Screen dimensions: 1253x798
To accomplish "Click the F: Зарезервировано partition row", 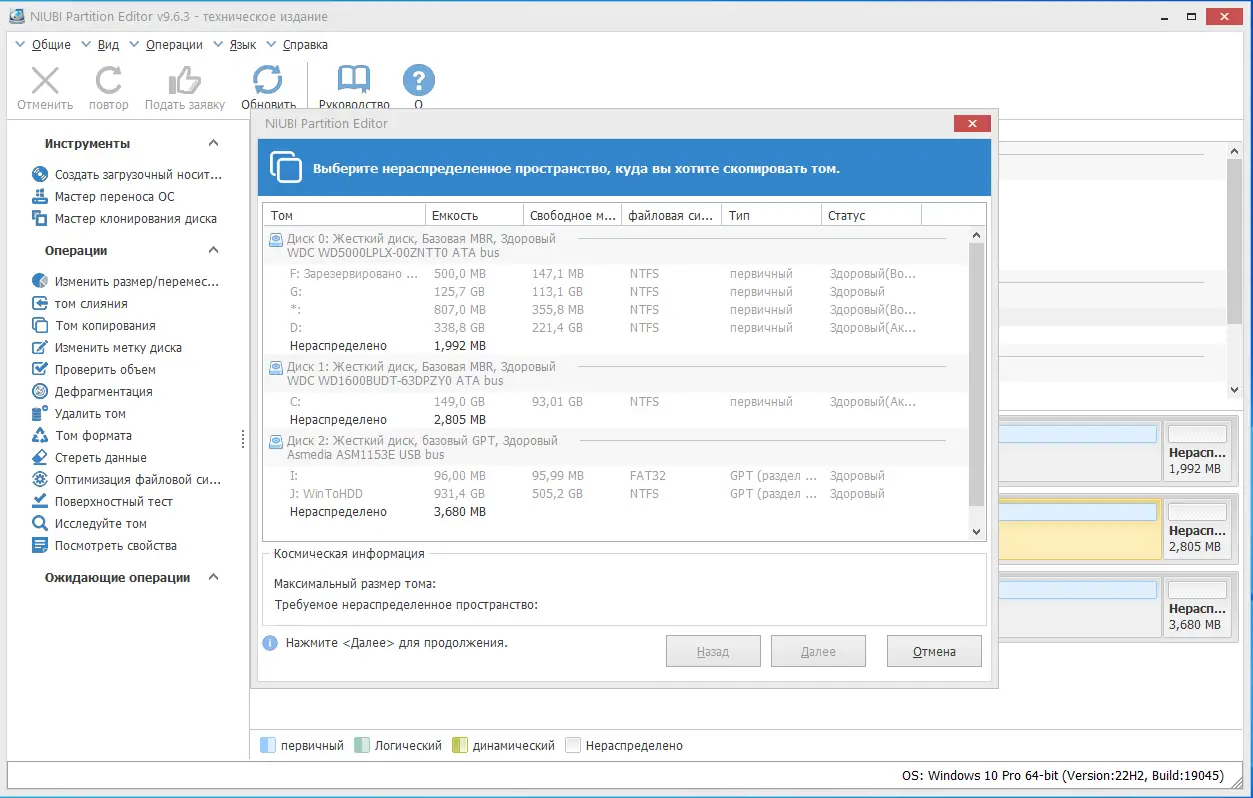I will coord(616,273).
